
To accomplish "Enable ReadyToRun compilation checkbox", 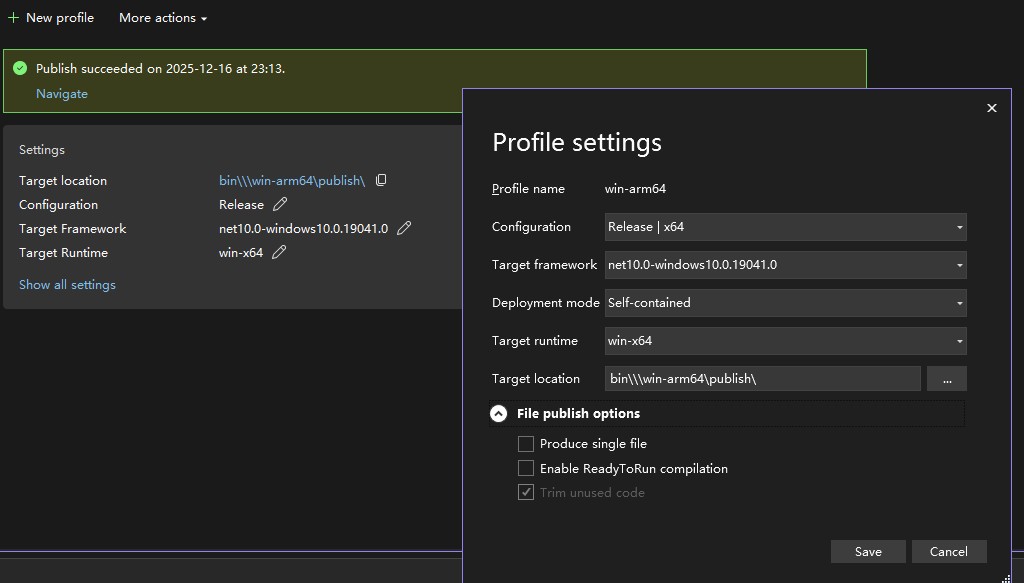I will 526,469.
